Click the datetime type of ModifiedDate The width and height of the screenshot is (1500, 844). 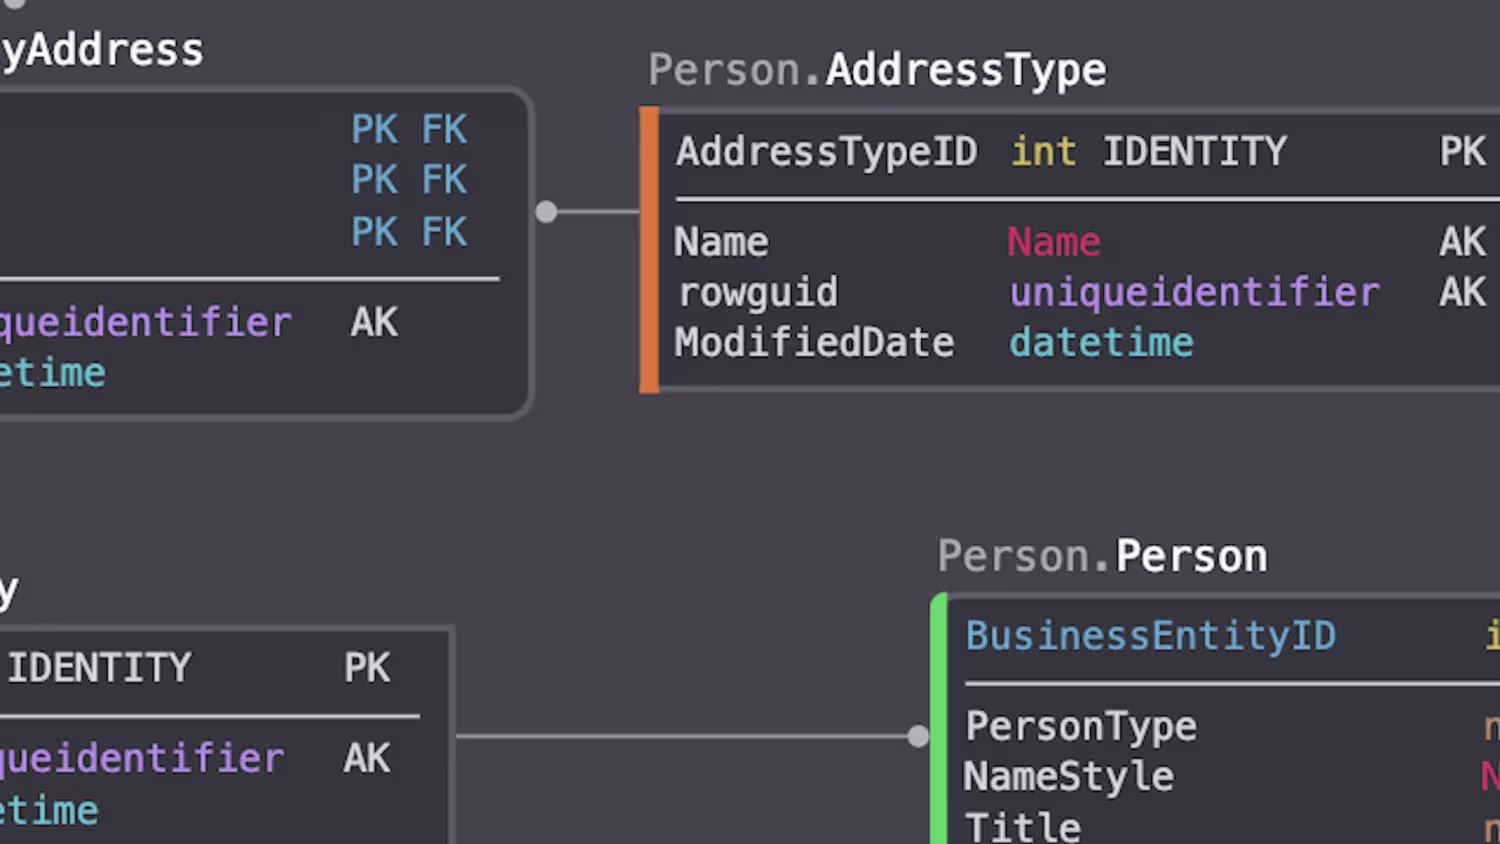click(x=1101, y=343)
